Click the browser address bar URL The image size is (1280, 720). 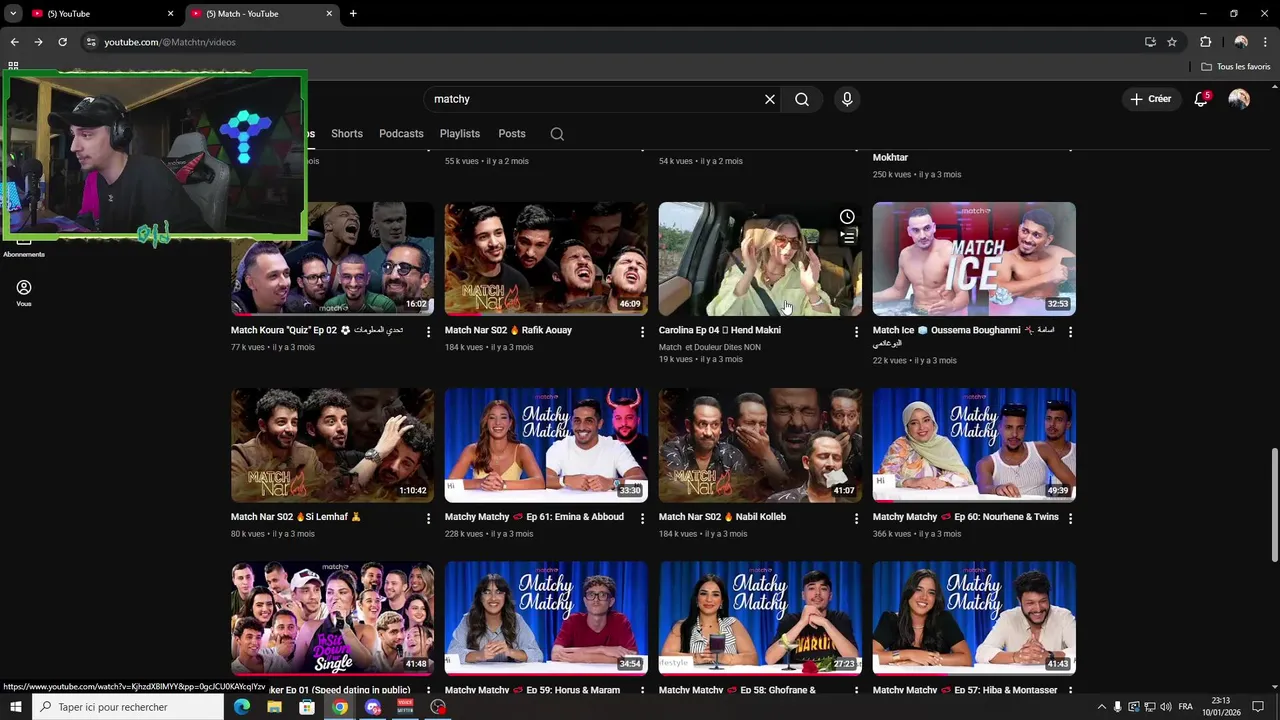(x=170, y=42)
